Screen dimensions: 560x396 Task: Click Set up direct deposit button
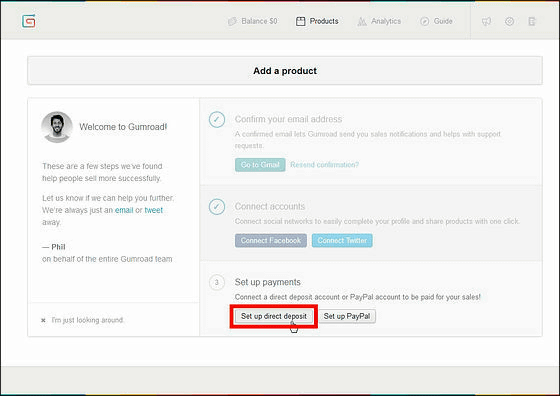click(x=274, y=316)
